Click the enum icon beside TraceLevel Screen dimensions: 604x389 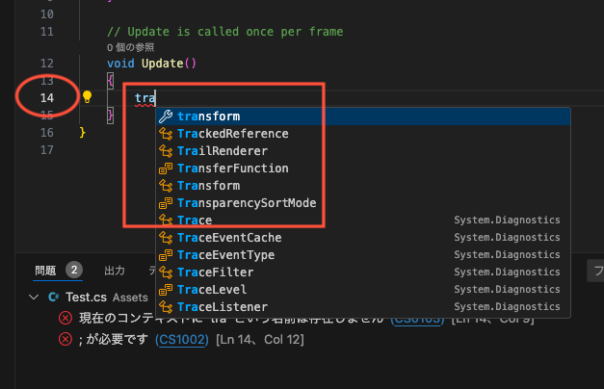[166, 290]
